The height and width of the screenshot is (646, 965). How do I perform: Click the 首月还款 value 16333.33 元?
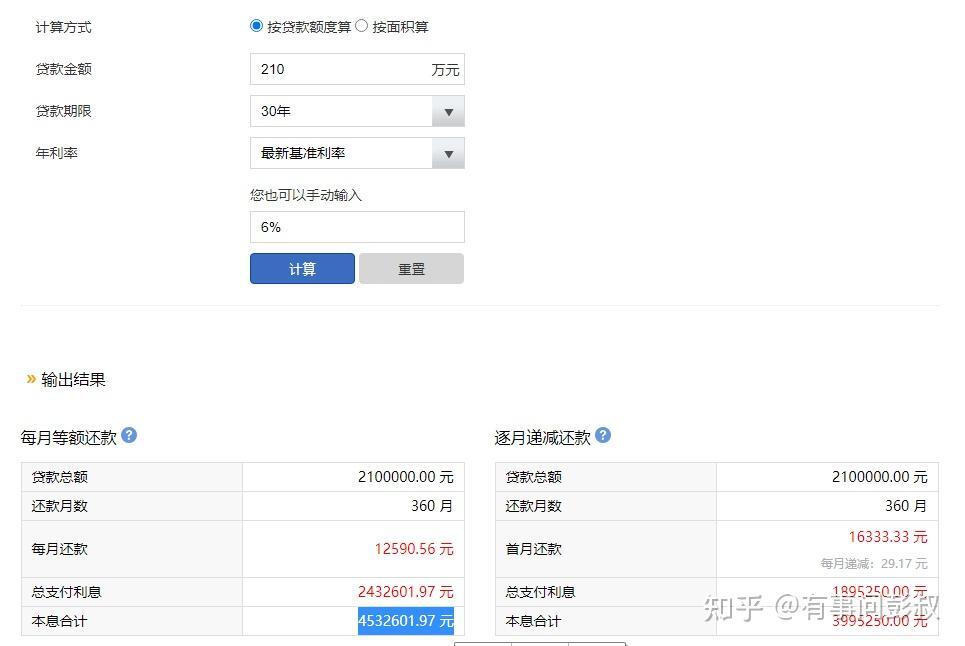click(x=888, y=536)
